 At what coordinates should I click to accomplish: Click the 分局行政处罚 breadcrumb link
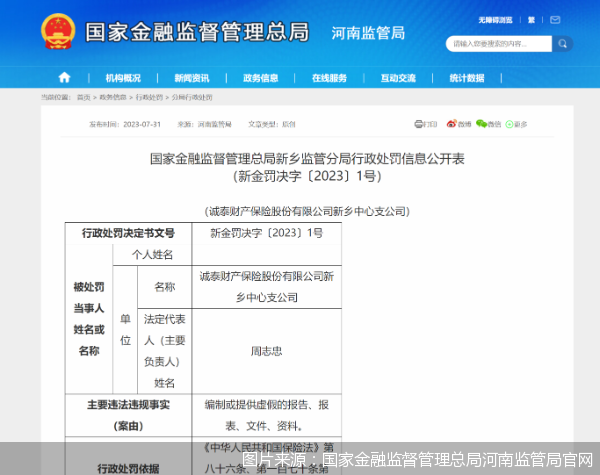coord(192,97)
